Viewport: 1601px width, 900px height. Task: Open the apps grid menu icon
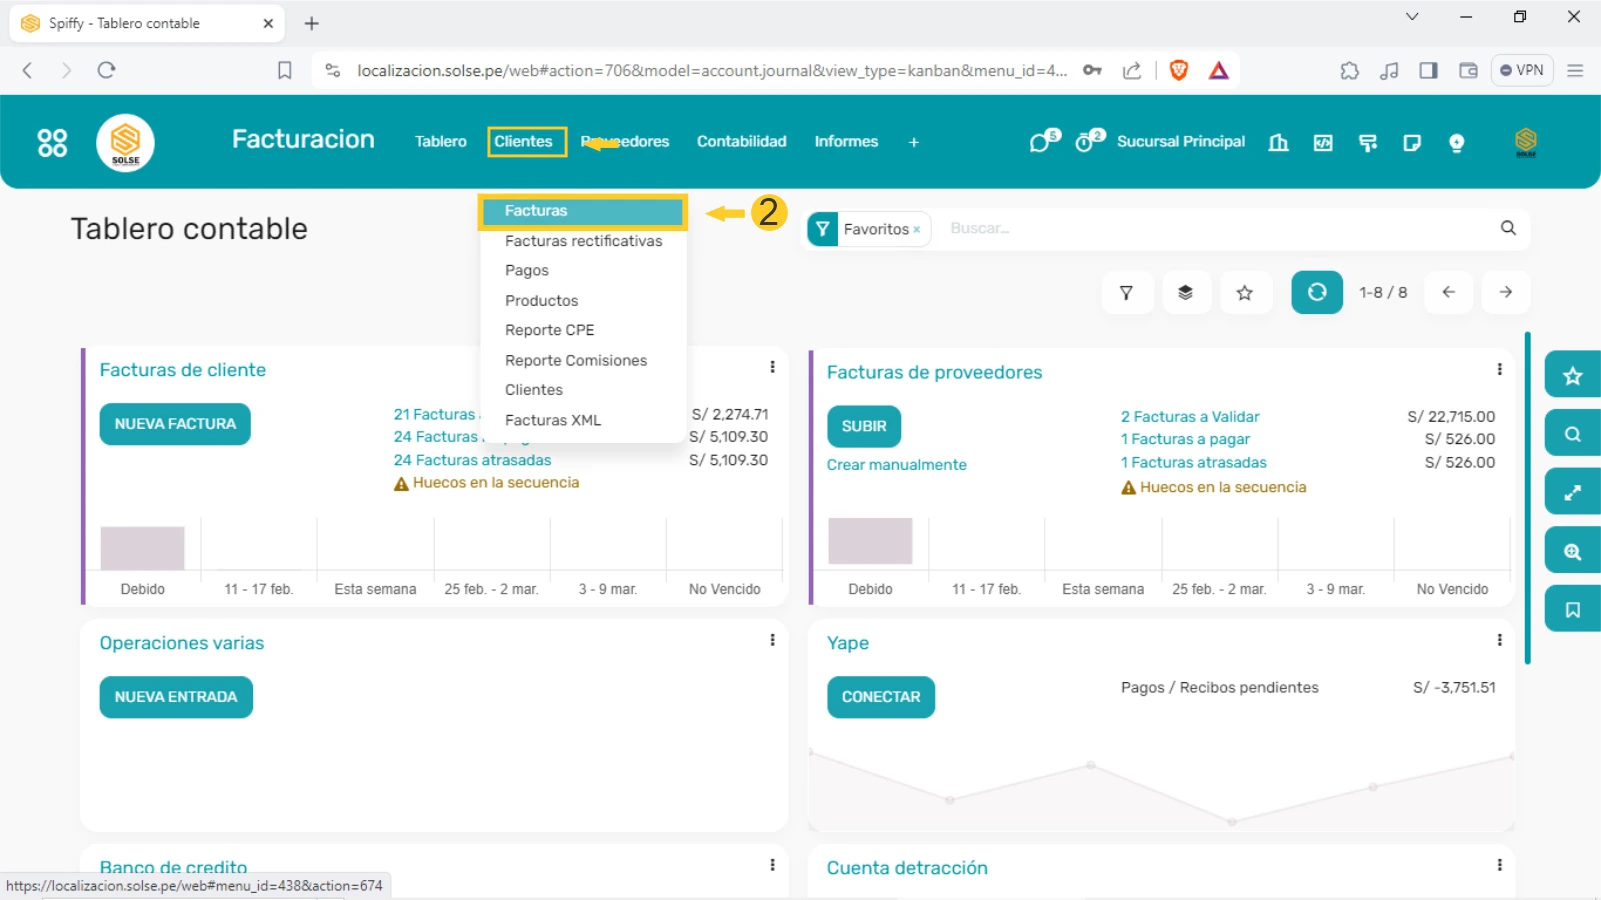[x=52, y=143]
